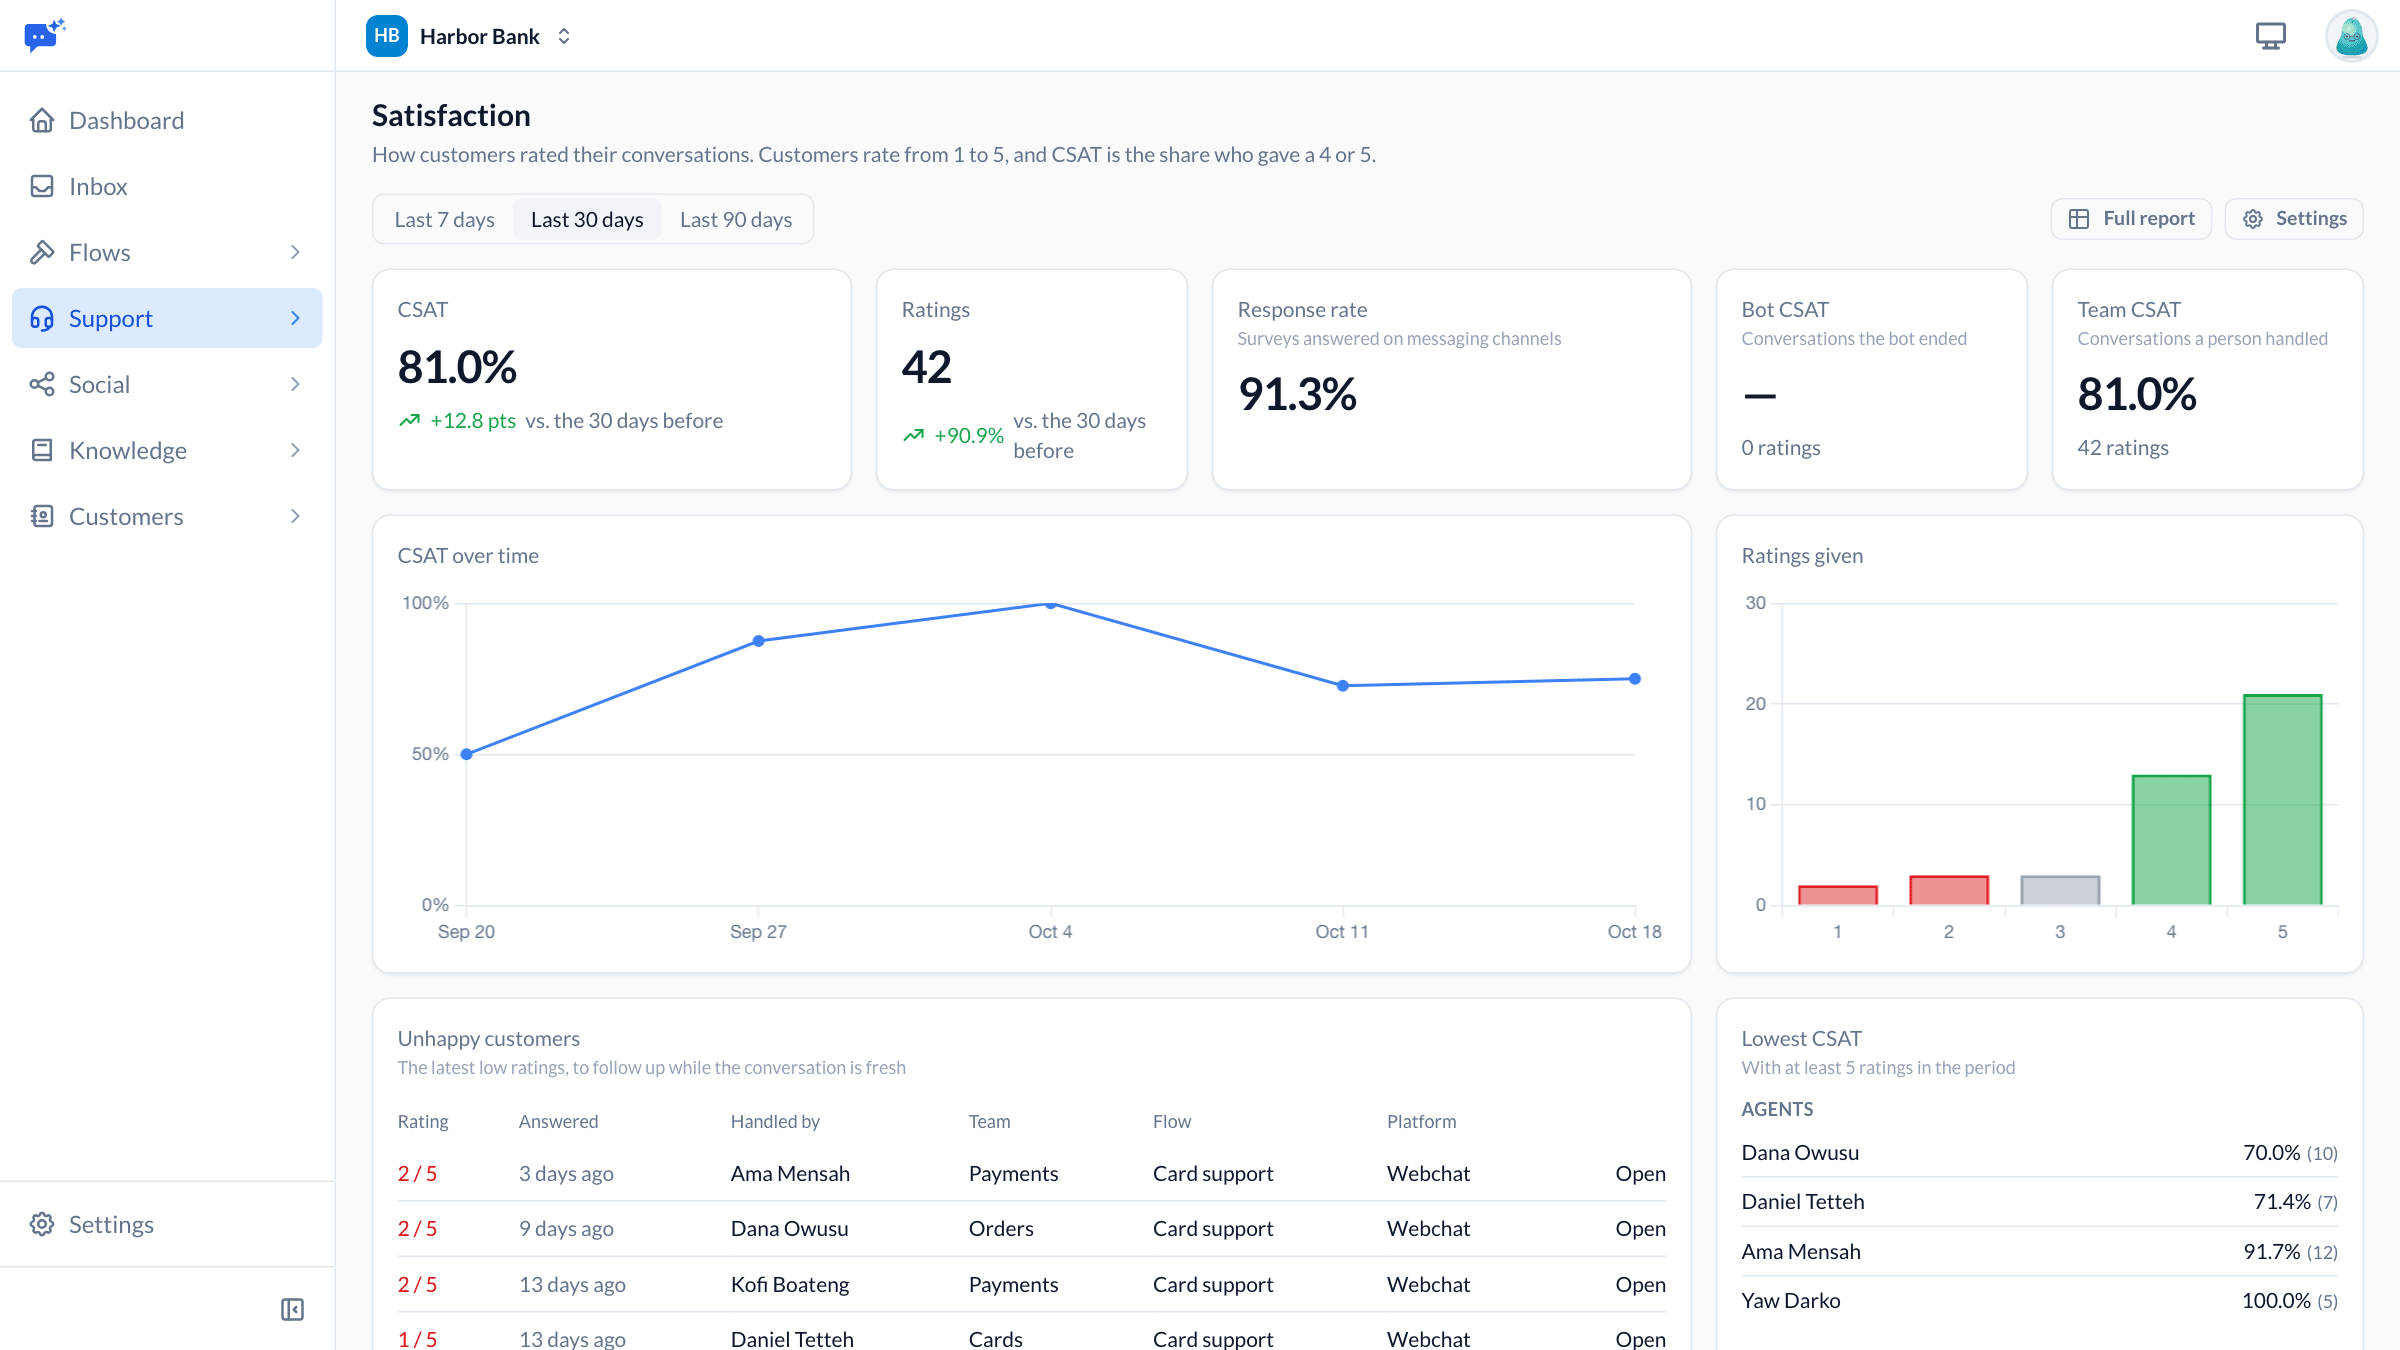The image size is (2400, 1350).
Task: Click the Oct 11 chart data point
Action: [x=1343, y=686]
